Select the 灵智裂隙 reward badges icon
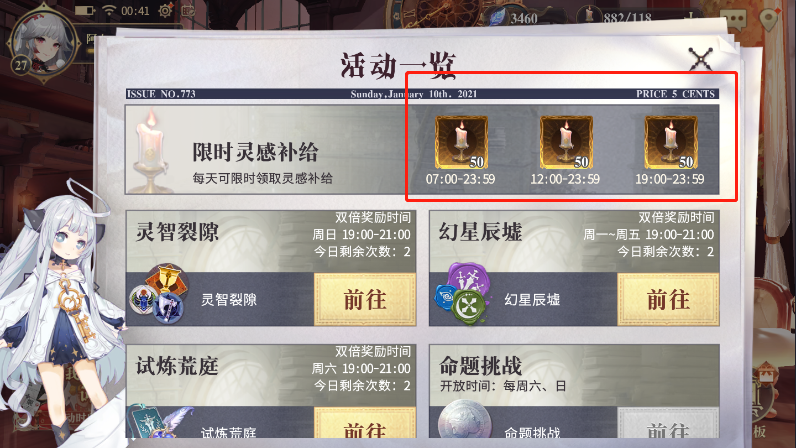The image size is (796, 448). point(159,295)
